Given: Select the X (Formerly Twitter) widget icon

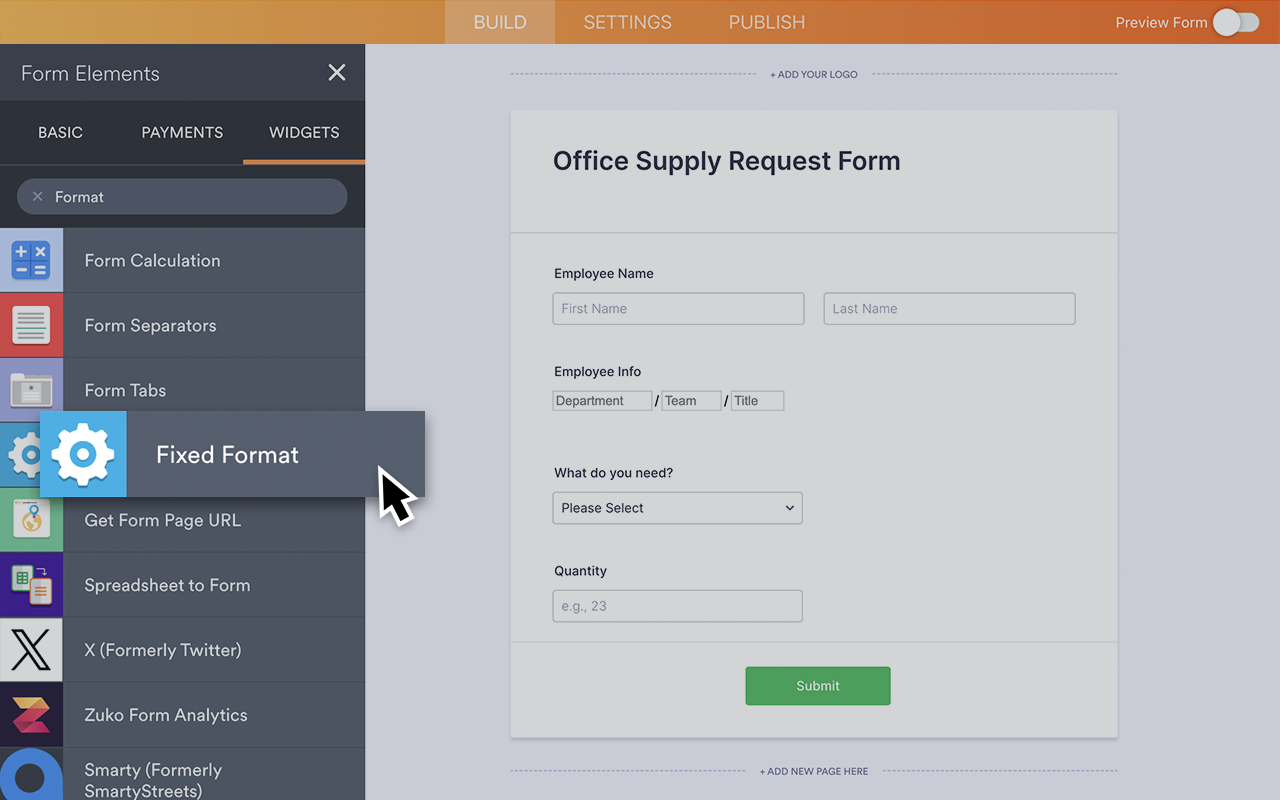Looking at the screenshot, I should tap(31, 649).
